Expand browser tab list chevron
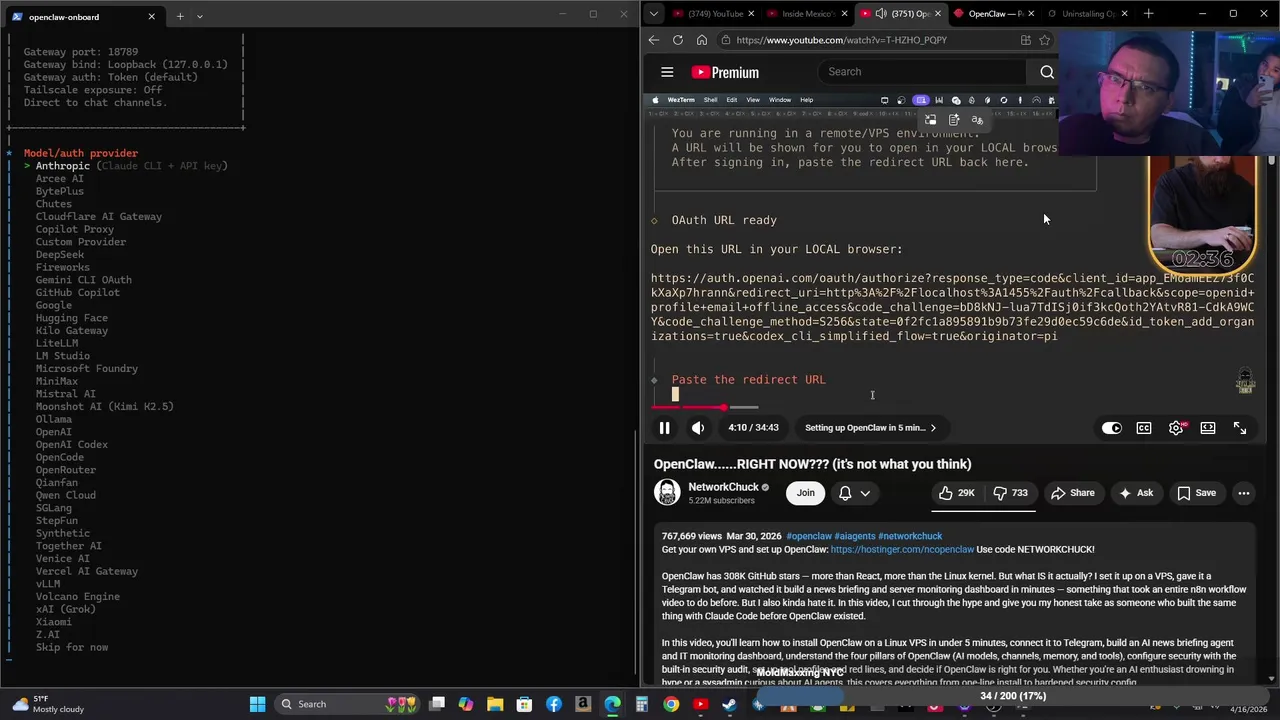 click(653, 14)
